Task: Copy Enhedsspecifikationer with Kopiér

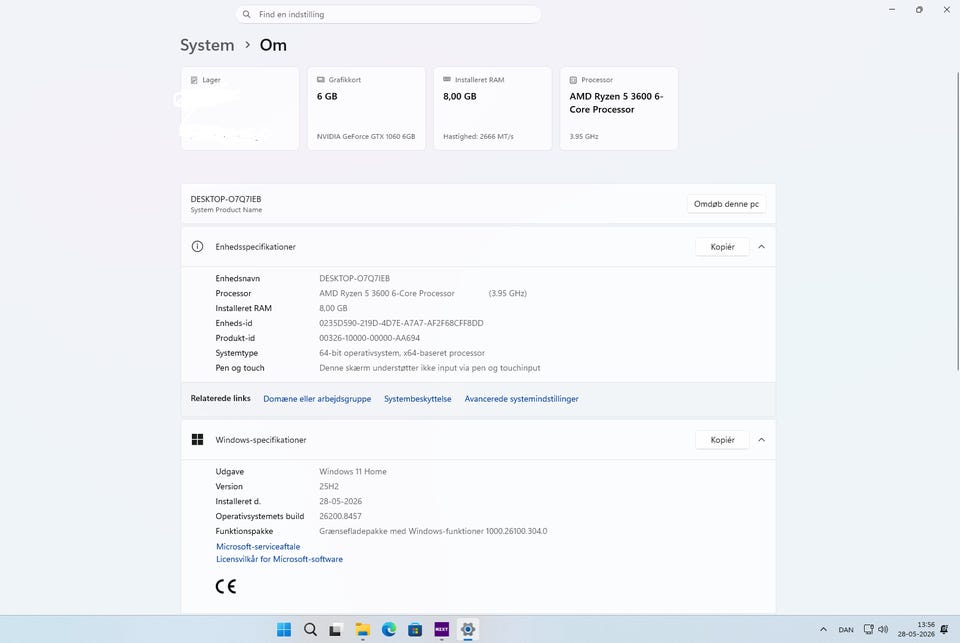Action: [x=722, y=247]
